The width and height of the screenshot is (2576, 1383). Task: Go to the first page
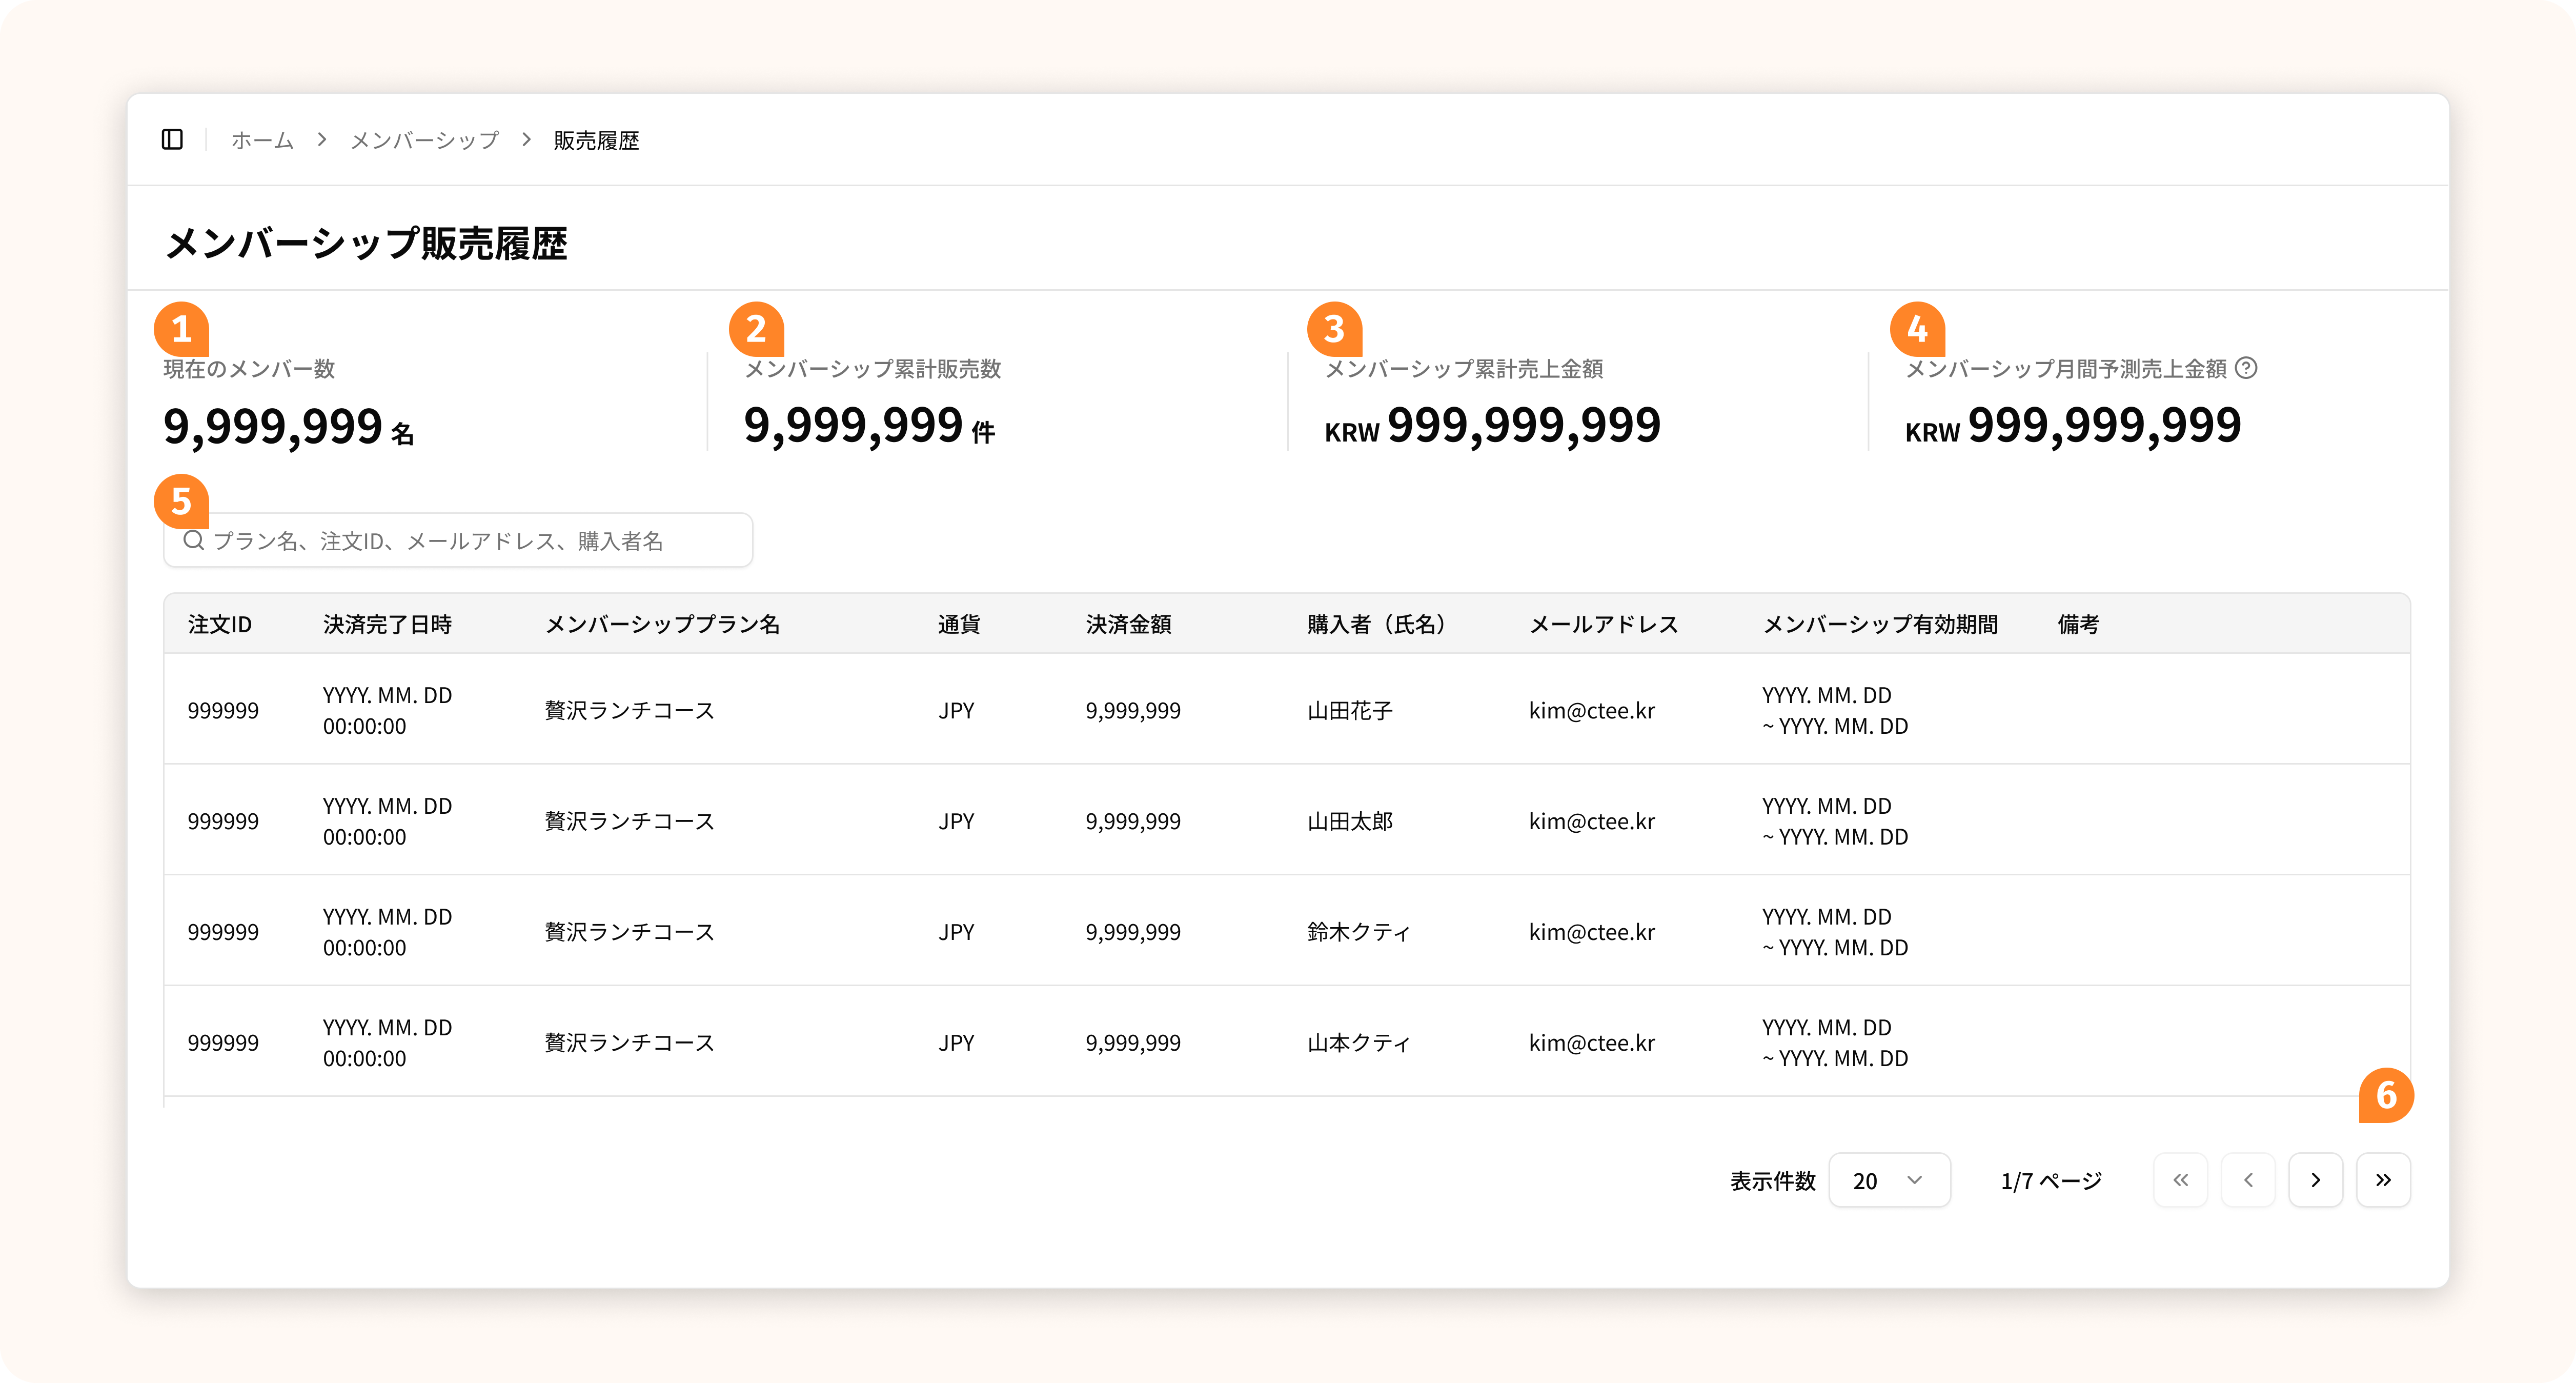coord(2180,1180)
